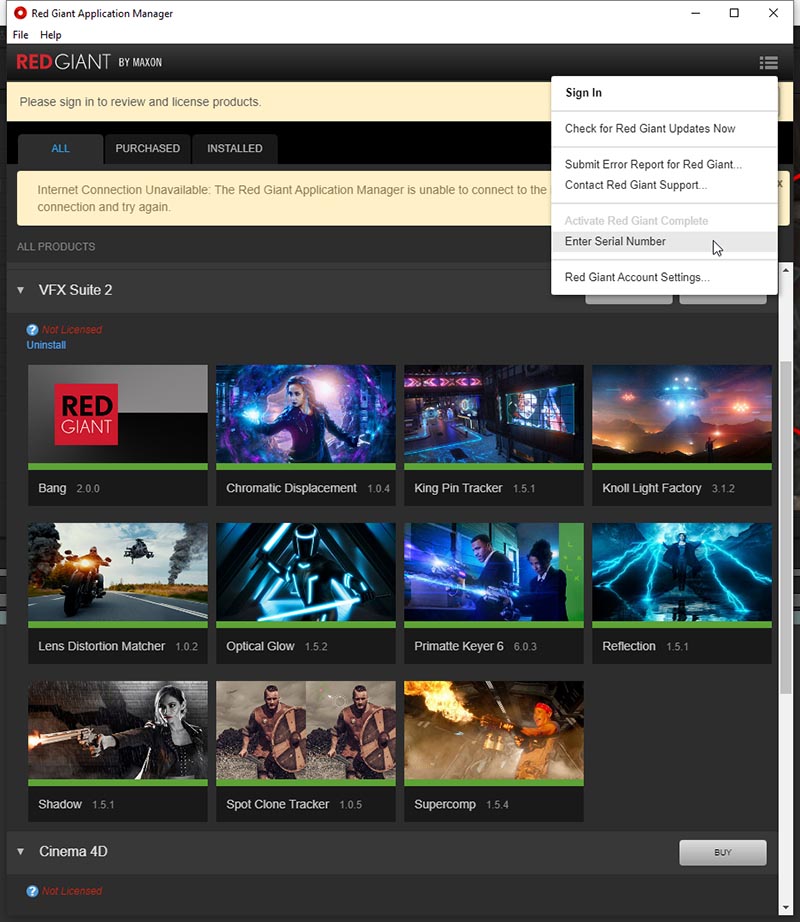Switch to the ALL tab

pyautogui.click(x=61, y=149)
